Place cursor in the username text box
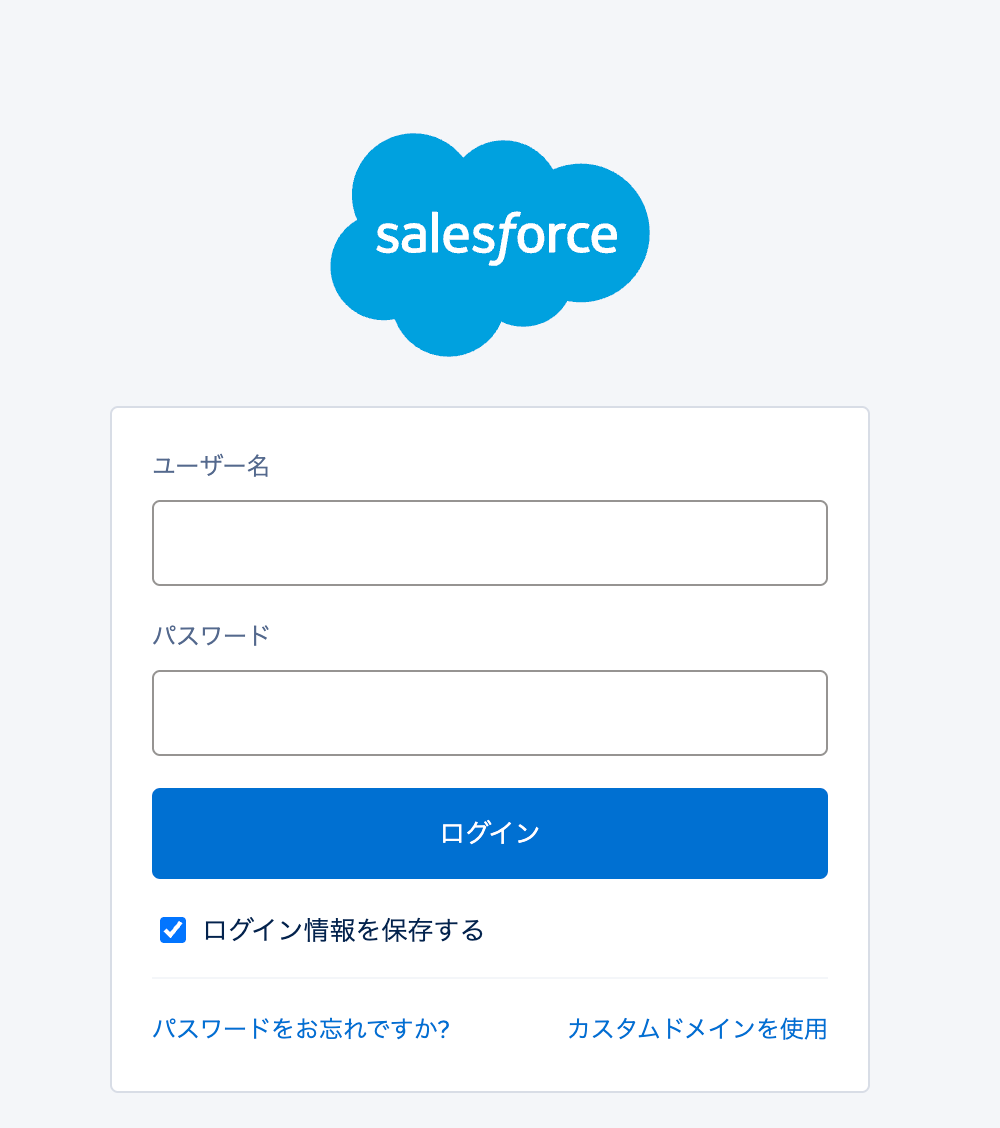Image resolution: width=1000 pixels, height=1128 pixels. coord(490,543)
